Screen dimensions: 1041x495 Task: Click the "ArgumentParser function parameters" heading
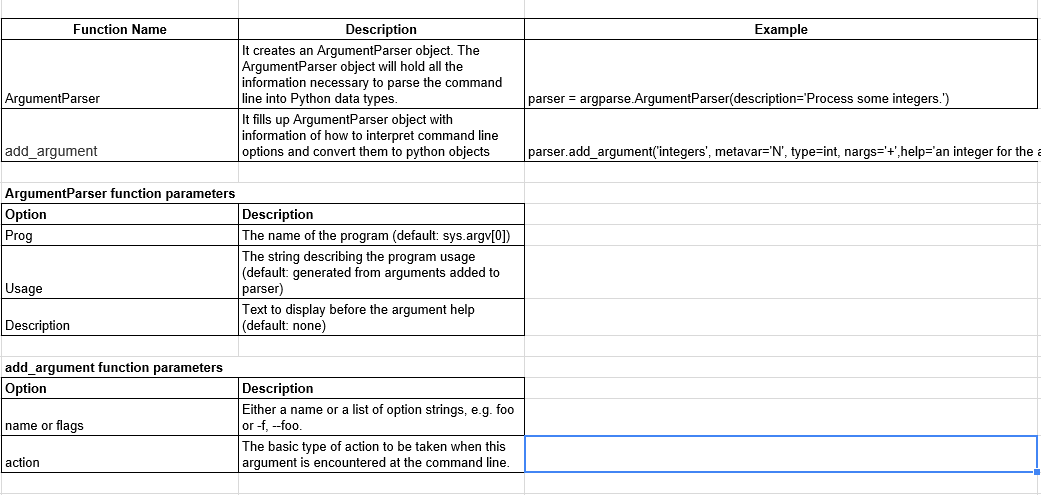(119, 193)
